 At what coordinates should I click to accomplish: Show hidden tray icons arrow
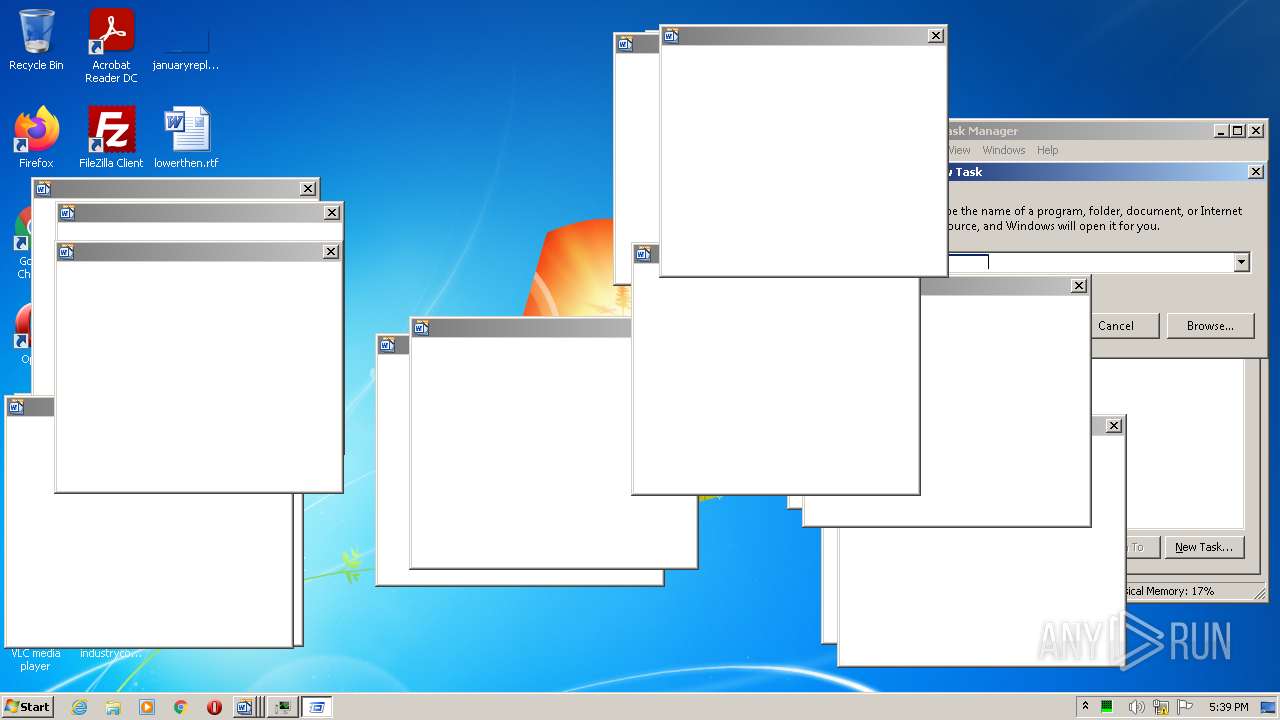click(x=1085, y=707)
